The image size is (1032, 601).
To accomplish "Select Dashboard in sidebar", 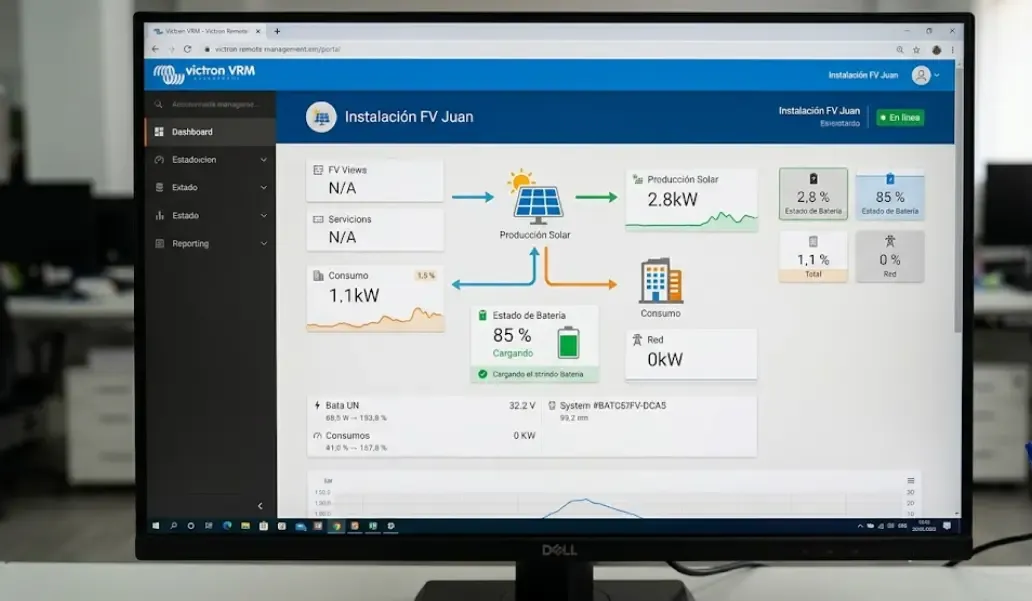I will point(211,132).
